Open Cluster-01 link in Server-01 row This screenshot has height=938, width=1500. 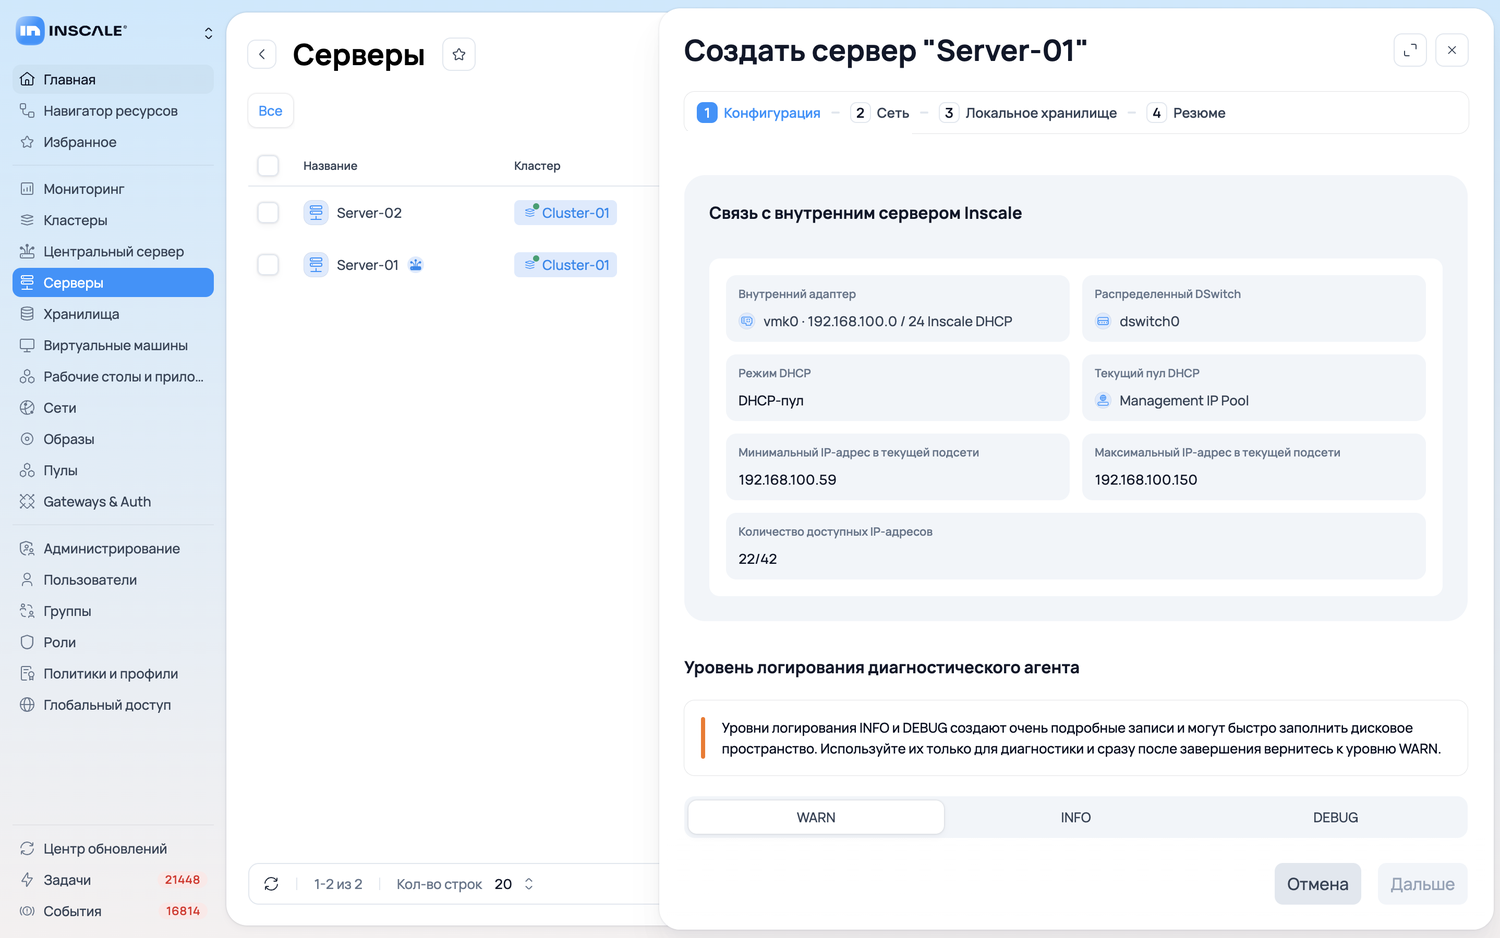pos(566,265)
